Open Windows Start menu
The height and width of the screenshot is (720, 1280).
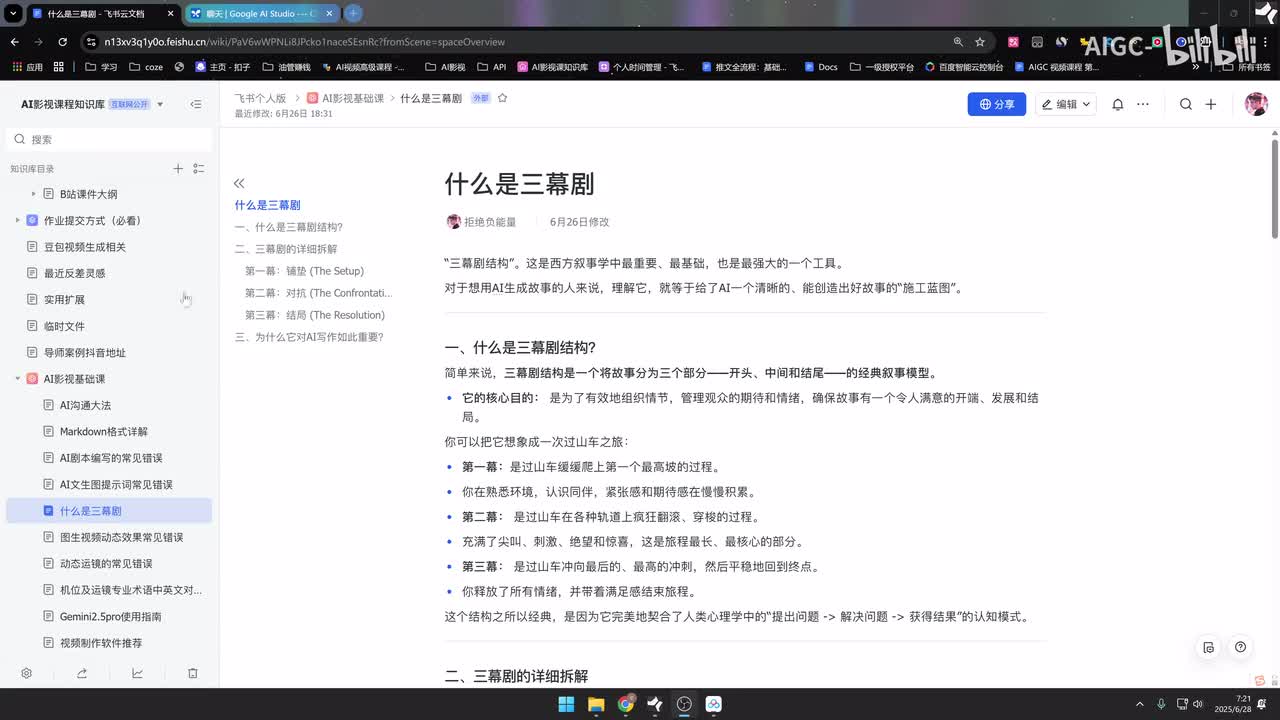[x=566, y=704]
